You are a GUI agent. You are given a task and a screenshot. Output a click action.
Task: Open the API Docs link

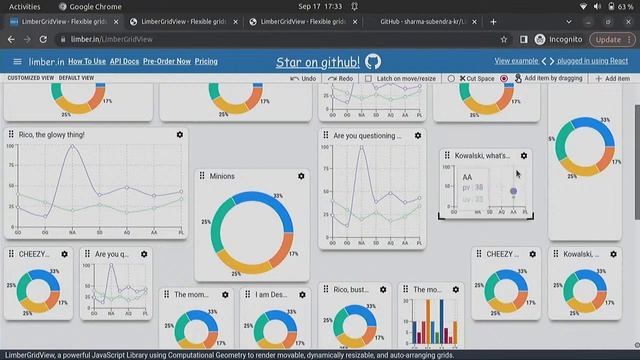(x=124, y=61)
